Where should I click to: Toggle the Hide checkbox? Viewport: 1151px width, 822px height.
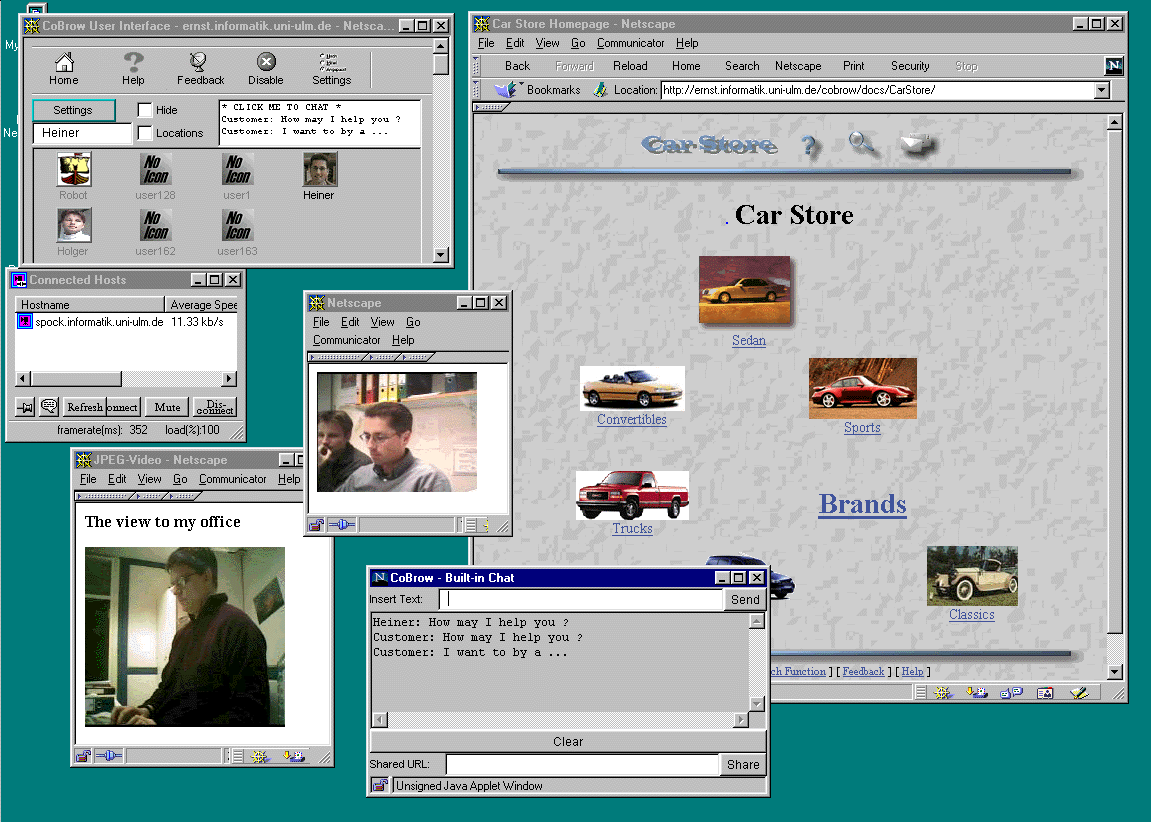point(145,110)
